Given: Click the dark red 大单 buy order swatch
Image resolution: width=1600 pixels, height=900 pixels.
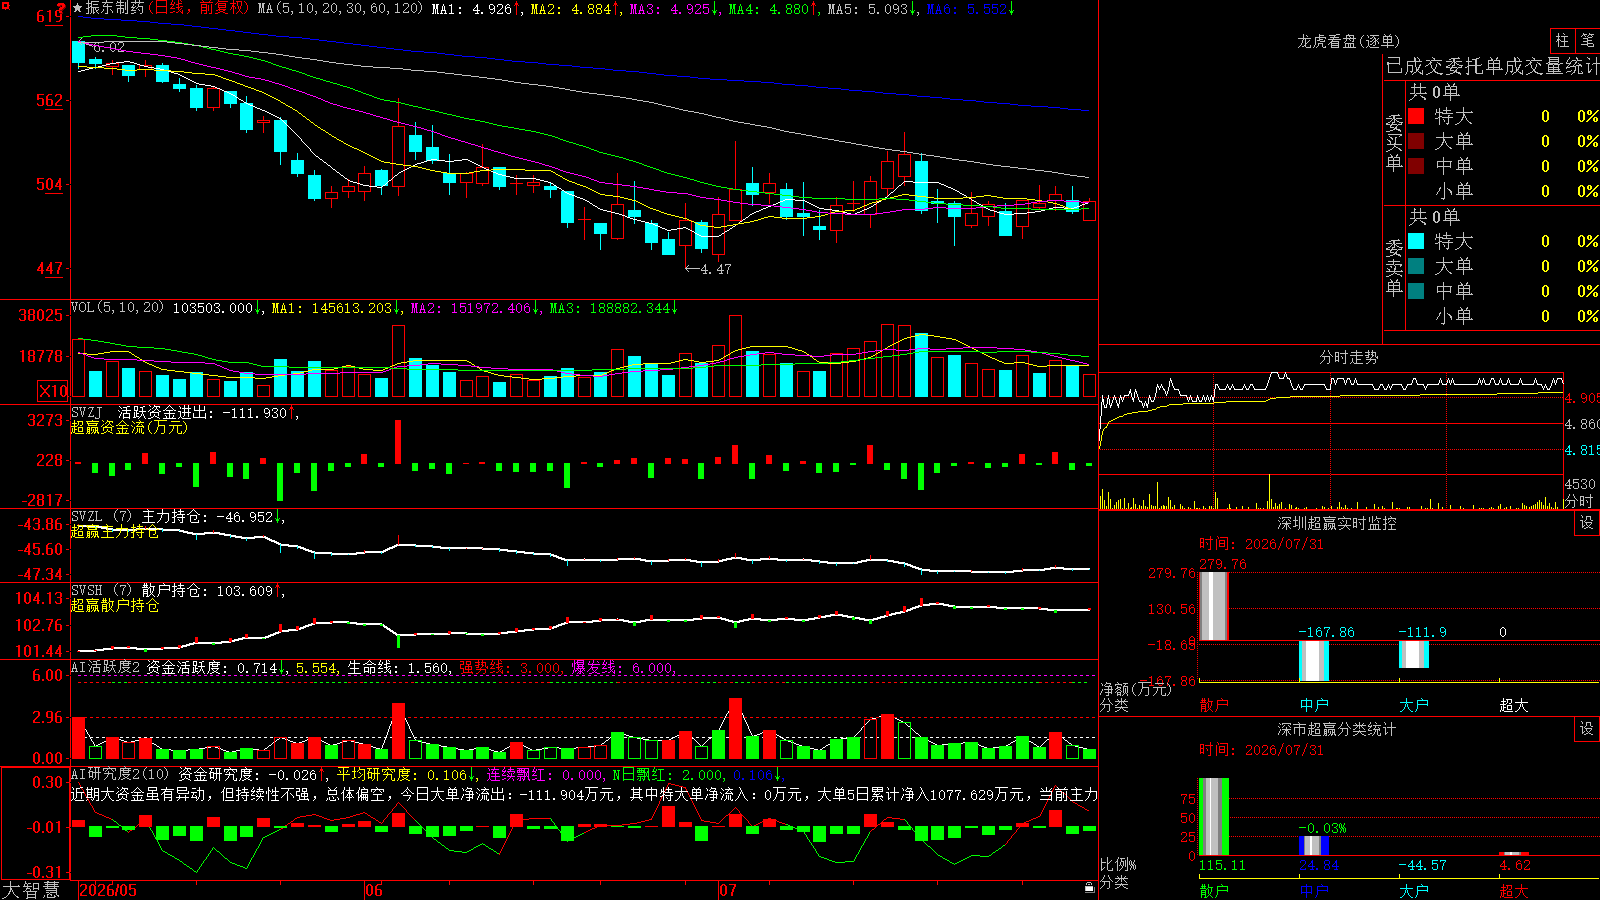Looking at the screenshot, I should pos(1416,141).
